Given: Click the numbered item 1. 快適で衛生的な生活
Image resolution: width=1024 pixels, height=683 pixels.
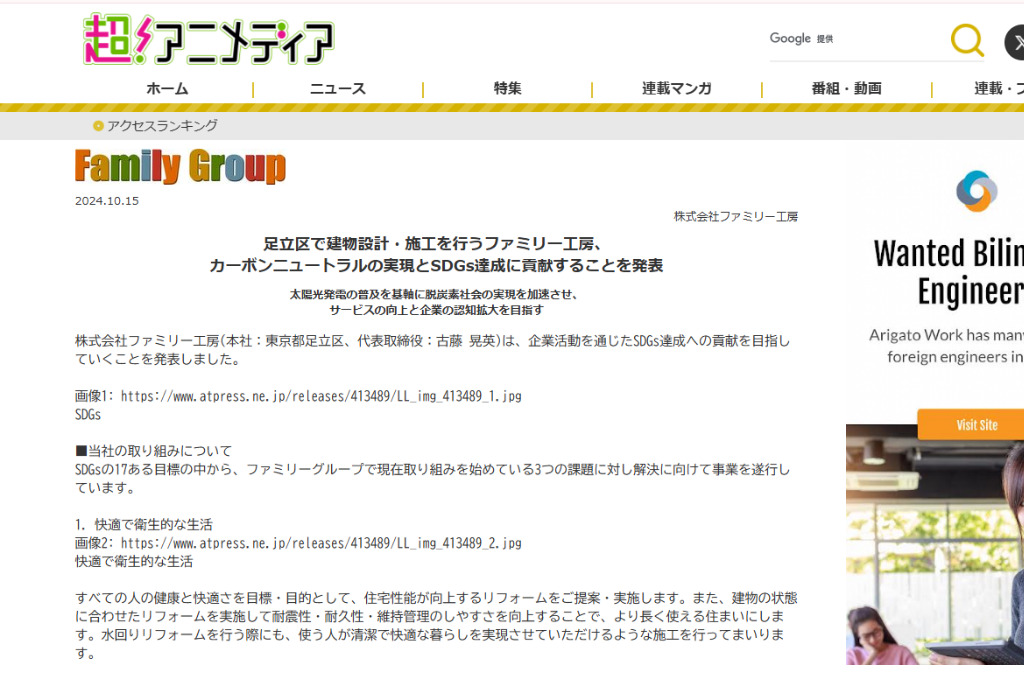Looking at the screenshot, I should pyautogui.click(x=144, y=525).
